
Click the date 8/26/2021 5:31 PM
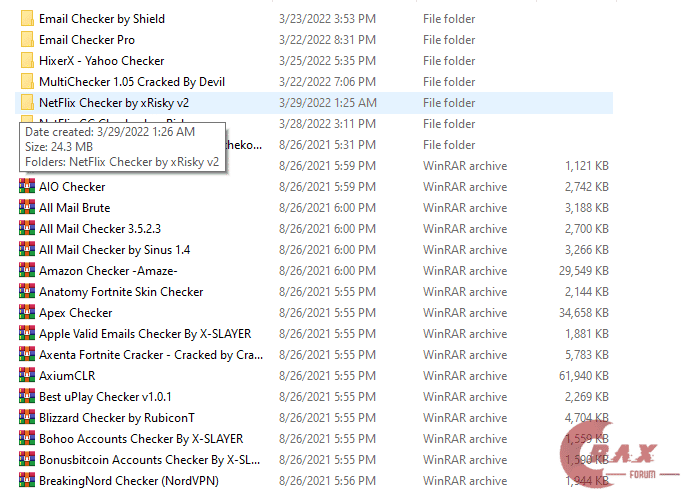[x=327, y=145]
